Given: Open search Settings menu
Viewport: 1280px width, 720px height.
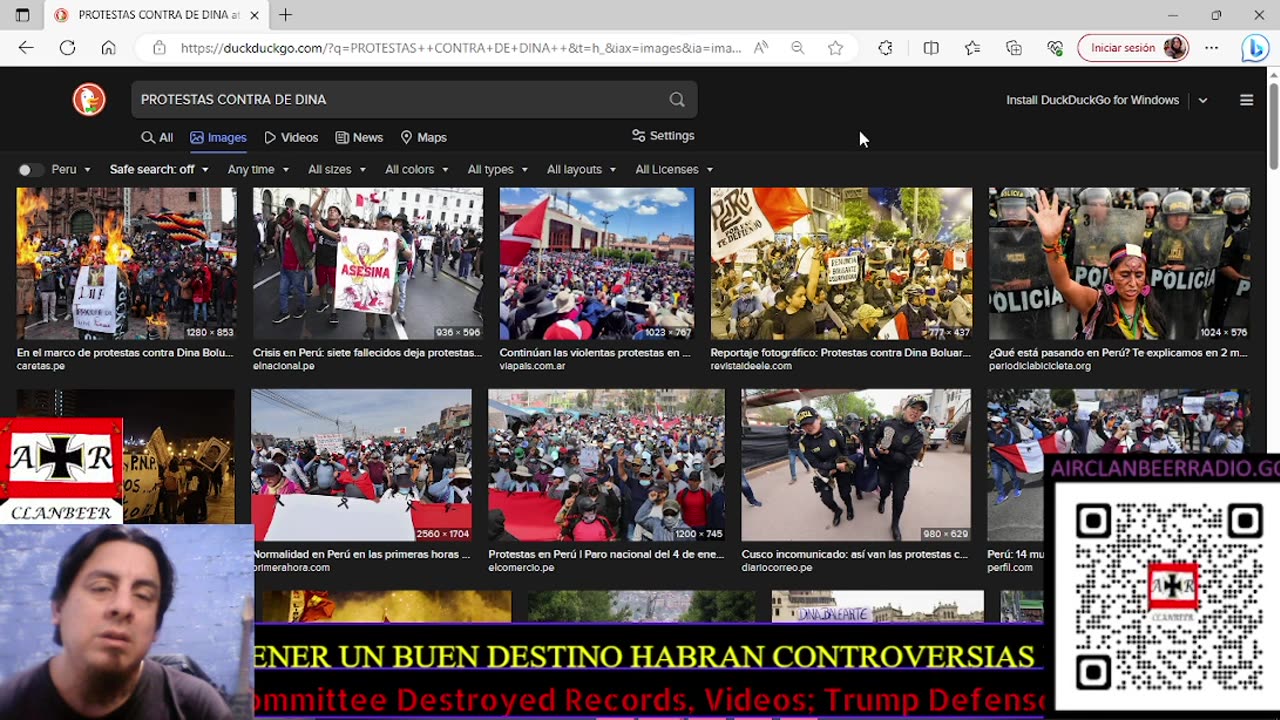Looking at the screenshot, I should [663, 136].
